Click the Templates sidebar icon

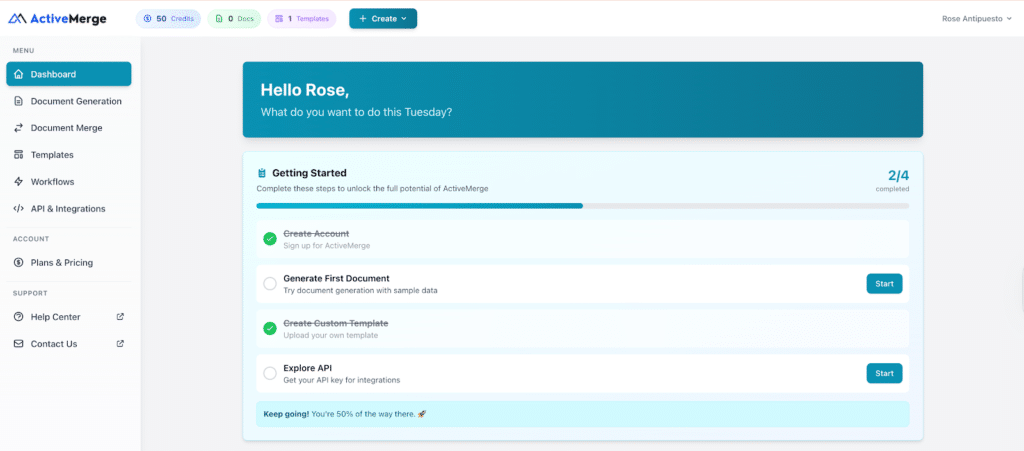coord(19,155)
